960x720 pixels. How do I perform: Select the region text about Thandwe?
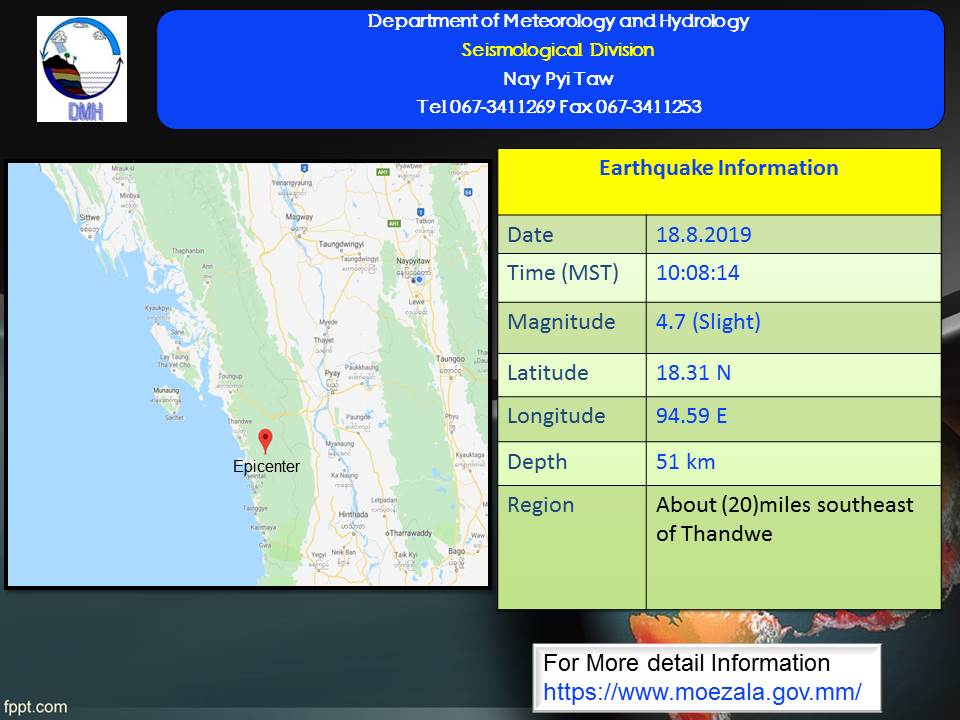pos(785,519)
